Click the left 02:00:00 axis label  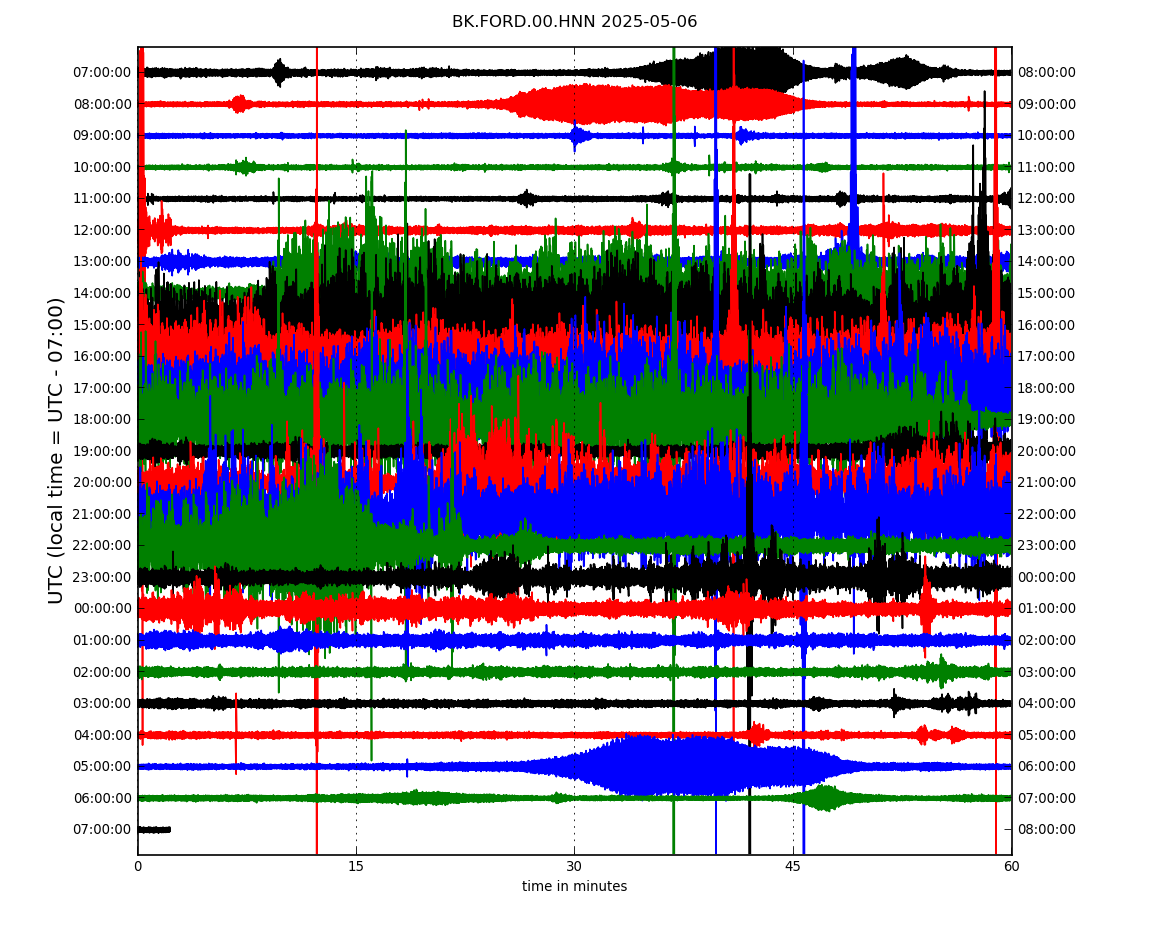102,672
